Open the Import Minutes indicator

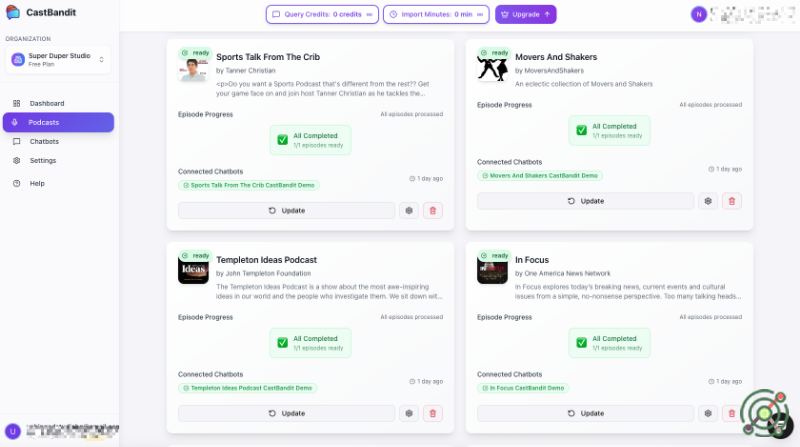(437, 14)
